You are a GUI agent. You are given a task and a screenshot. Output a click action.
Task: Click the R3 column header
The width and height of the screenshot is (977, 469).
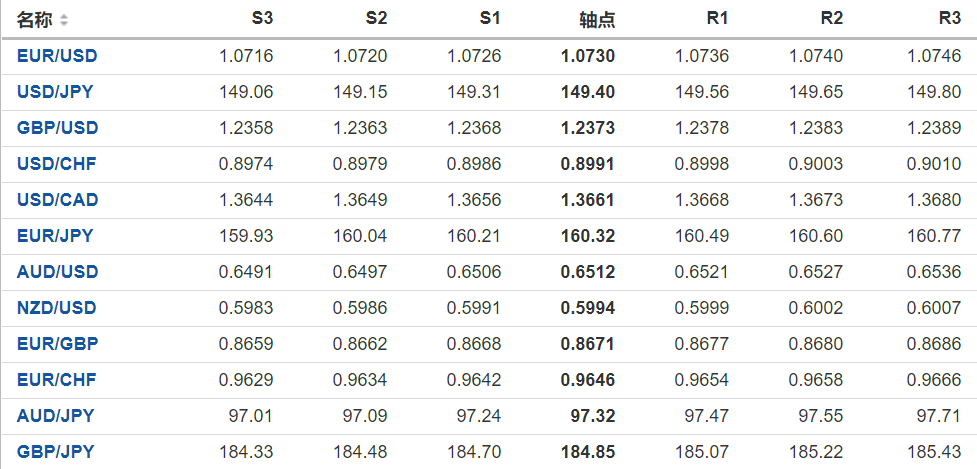950,19
